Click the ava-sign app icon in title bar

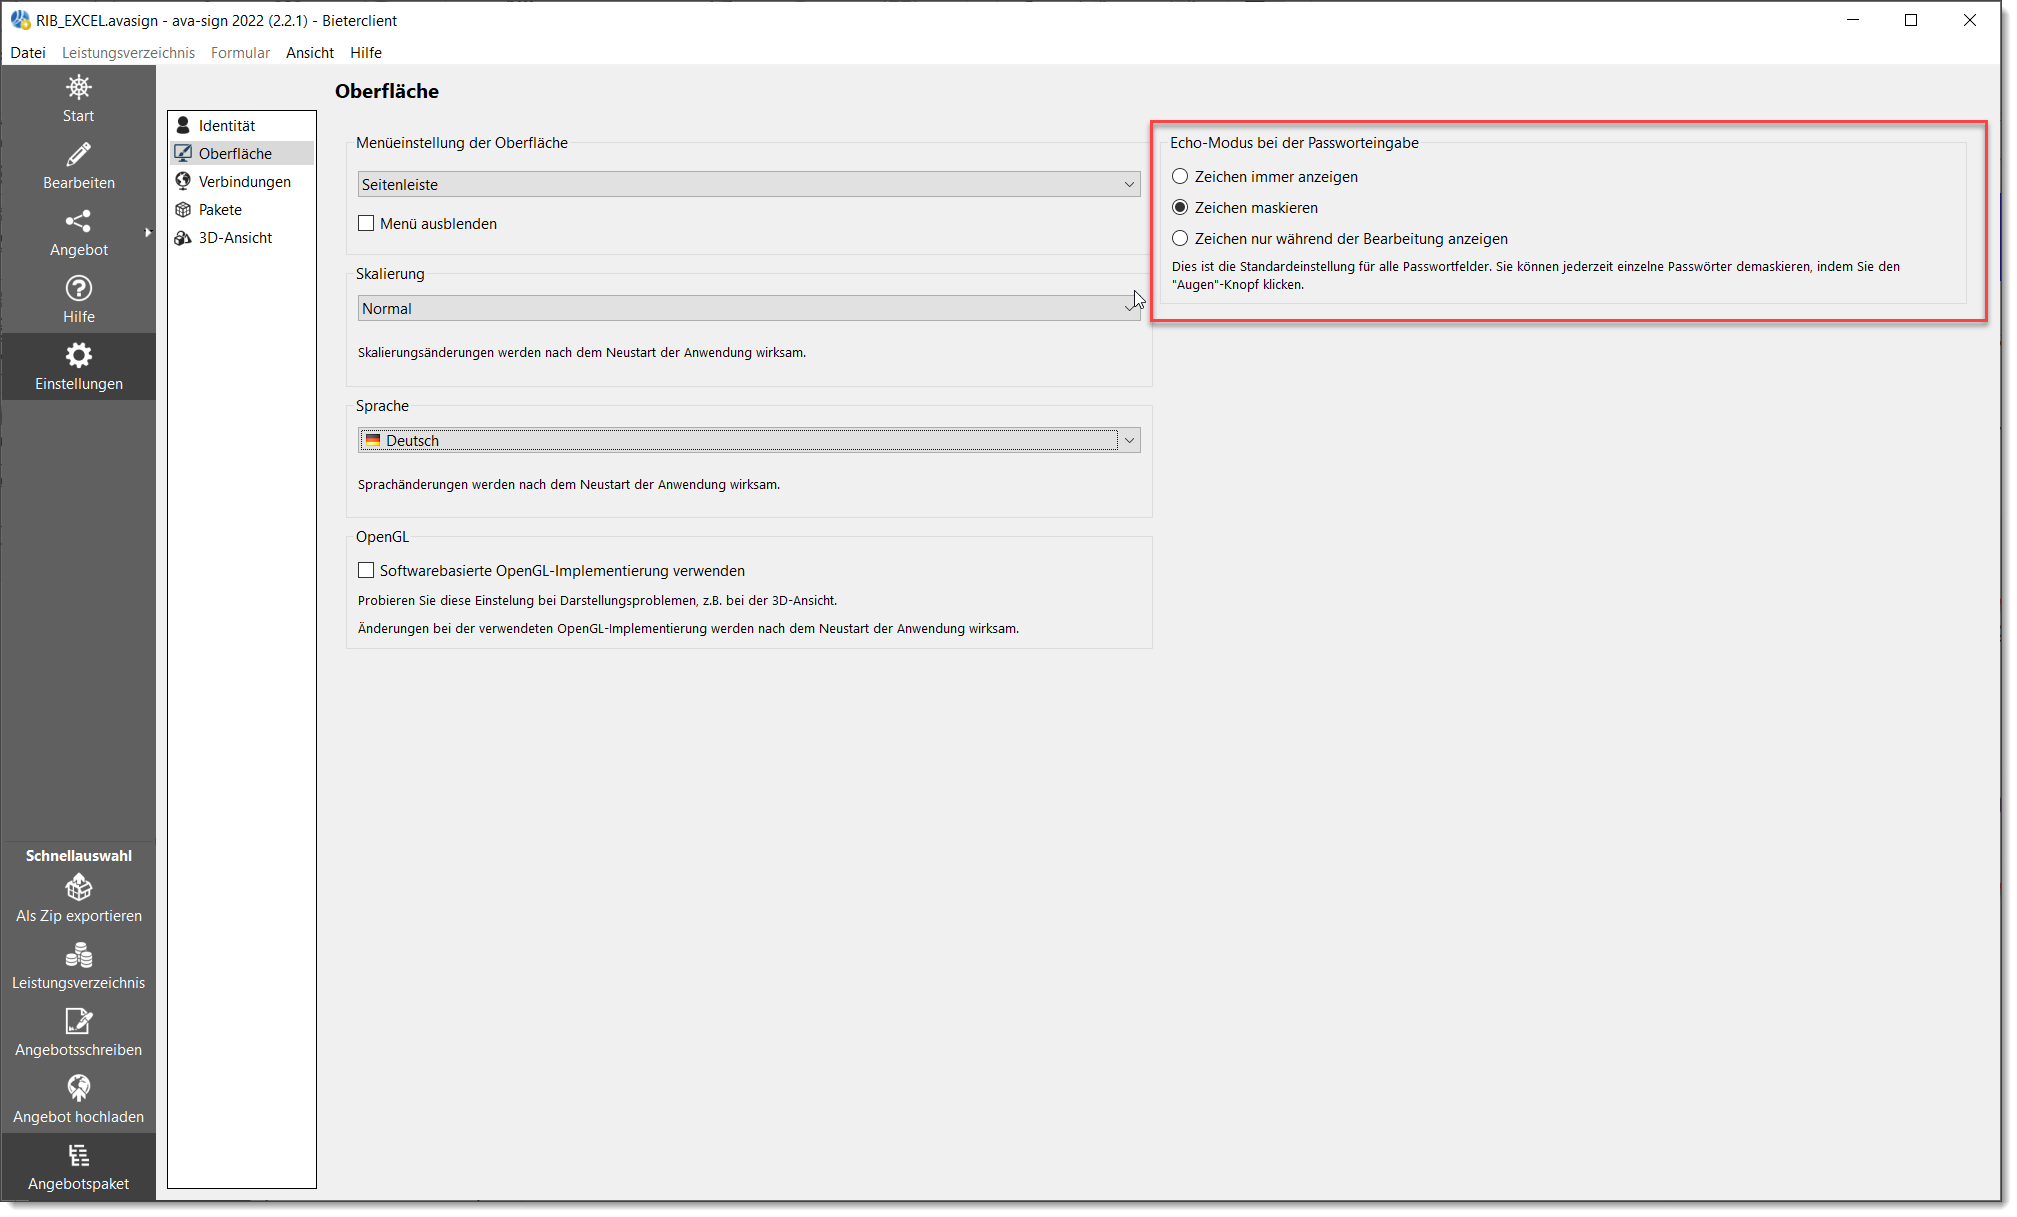(x=20, y=20)
